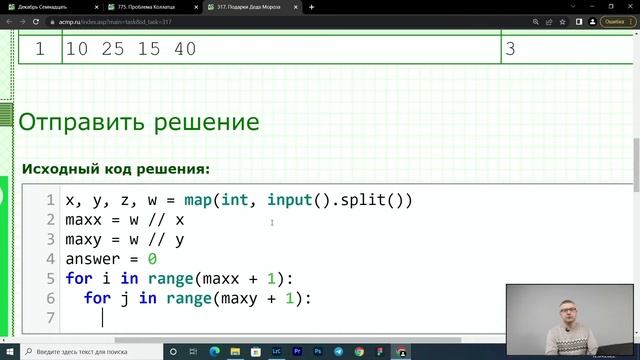The height and width of the screenshot is (360, 640).
Task: Click code line "for i in range(maxx + 1):"
Action: tap(179, 279)
